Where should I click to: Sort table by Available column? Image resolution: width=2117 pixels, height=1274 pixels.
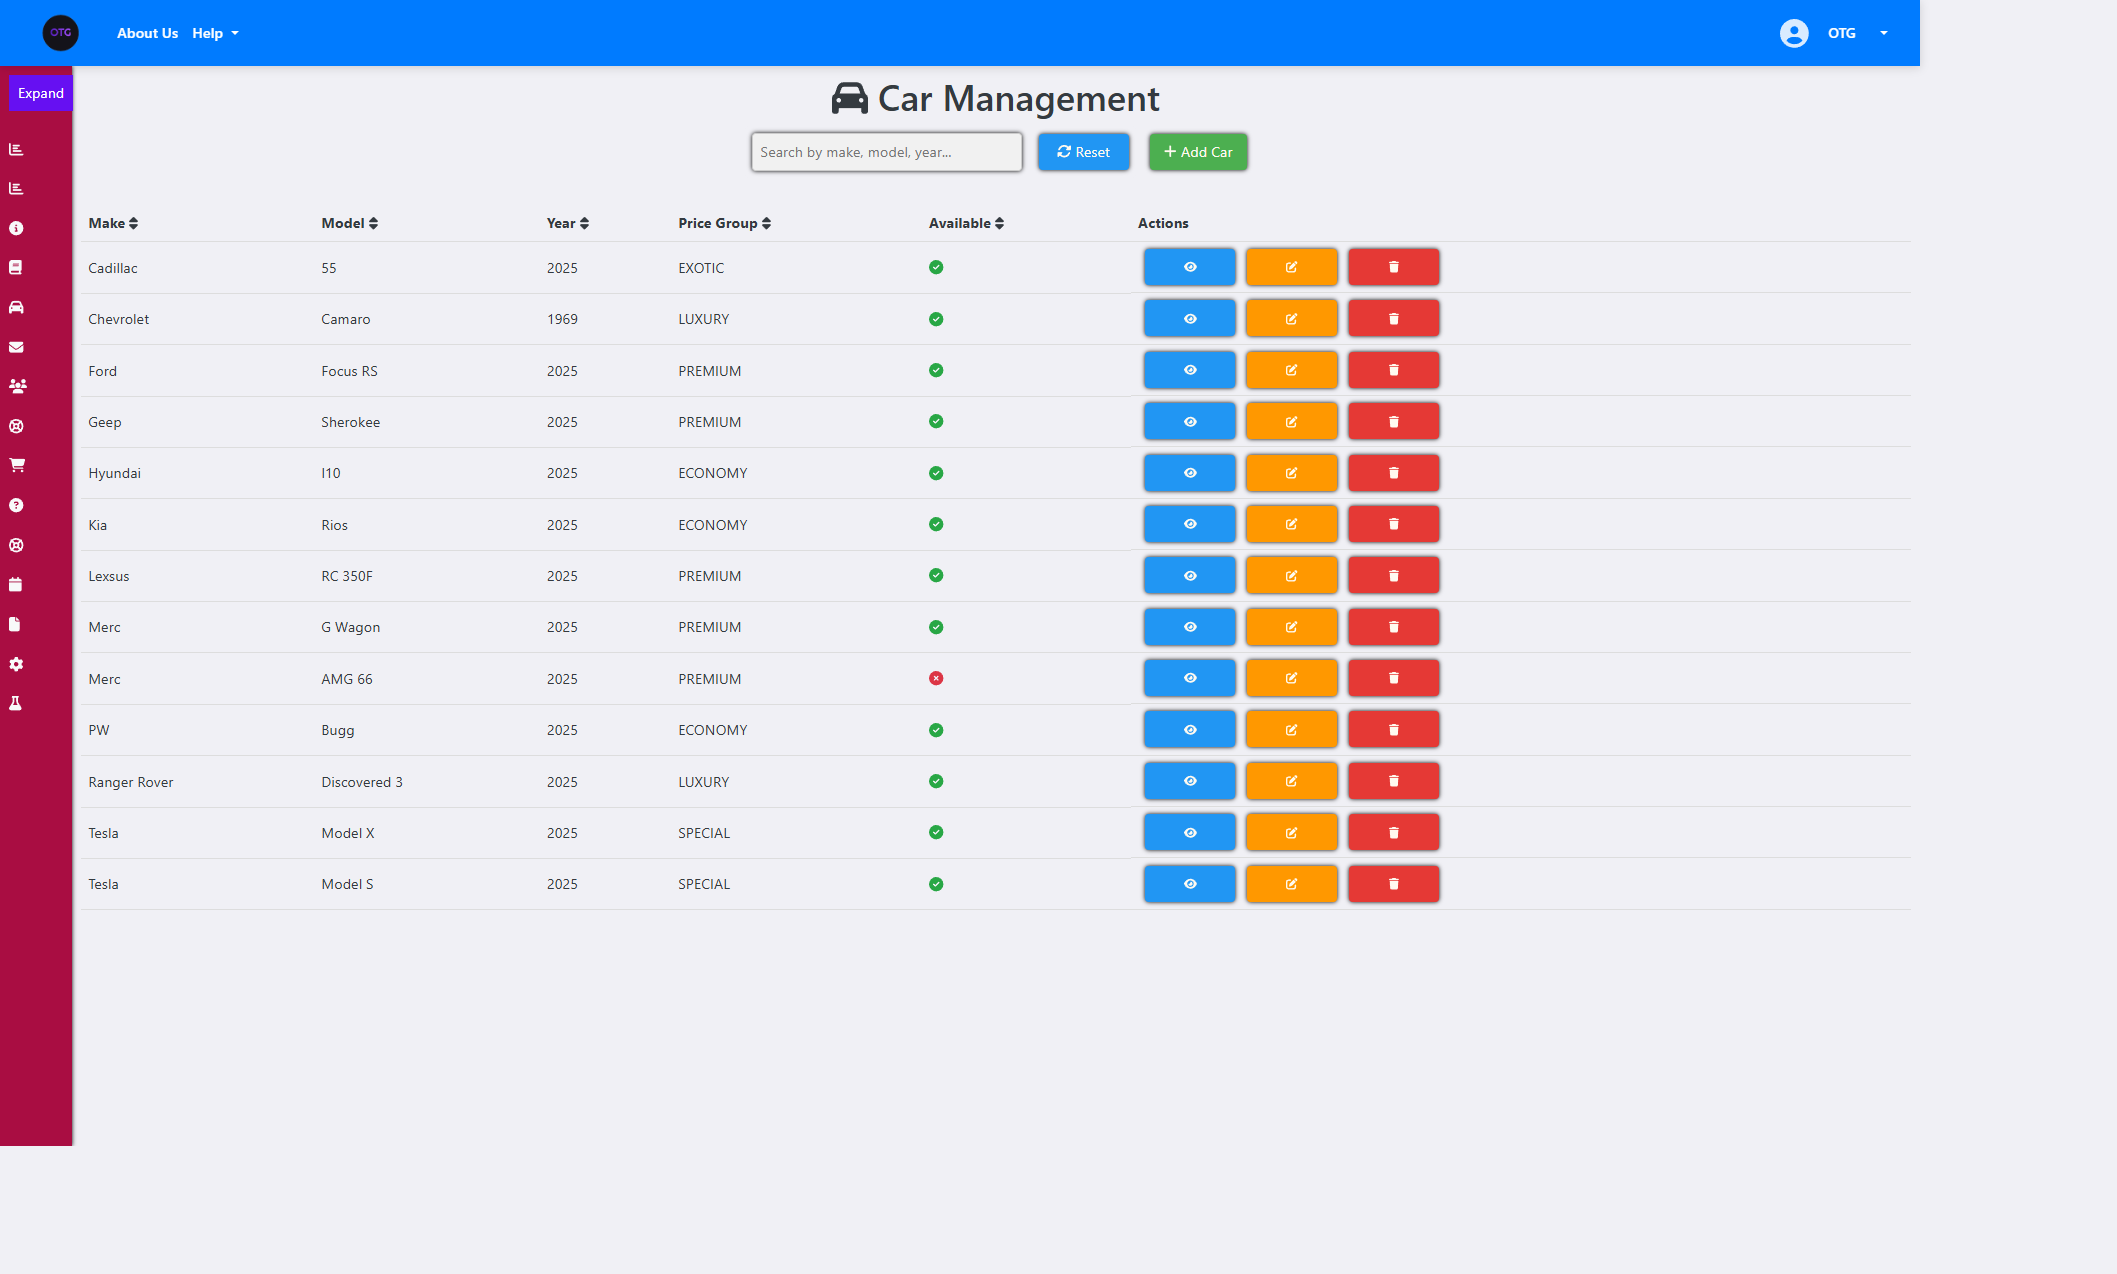(x=966, y=223)
